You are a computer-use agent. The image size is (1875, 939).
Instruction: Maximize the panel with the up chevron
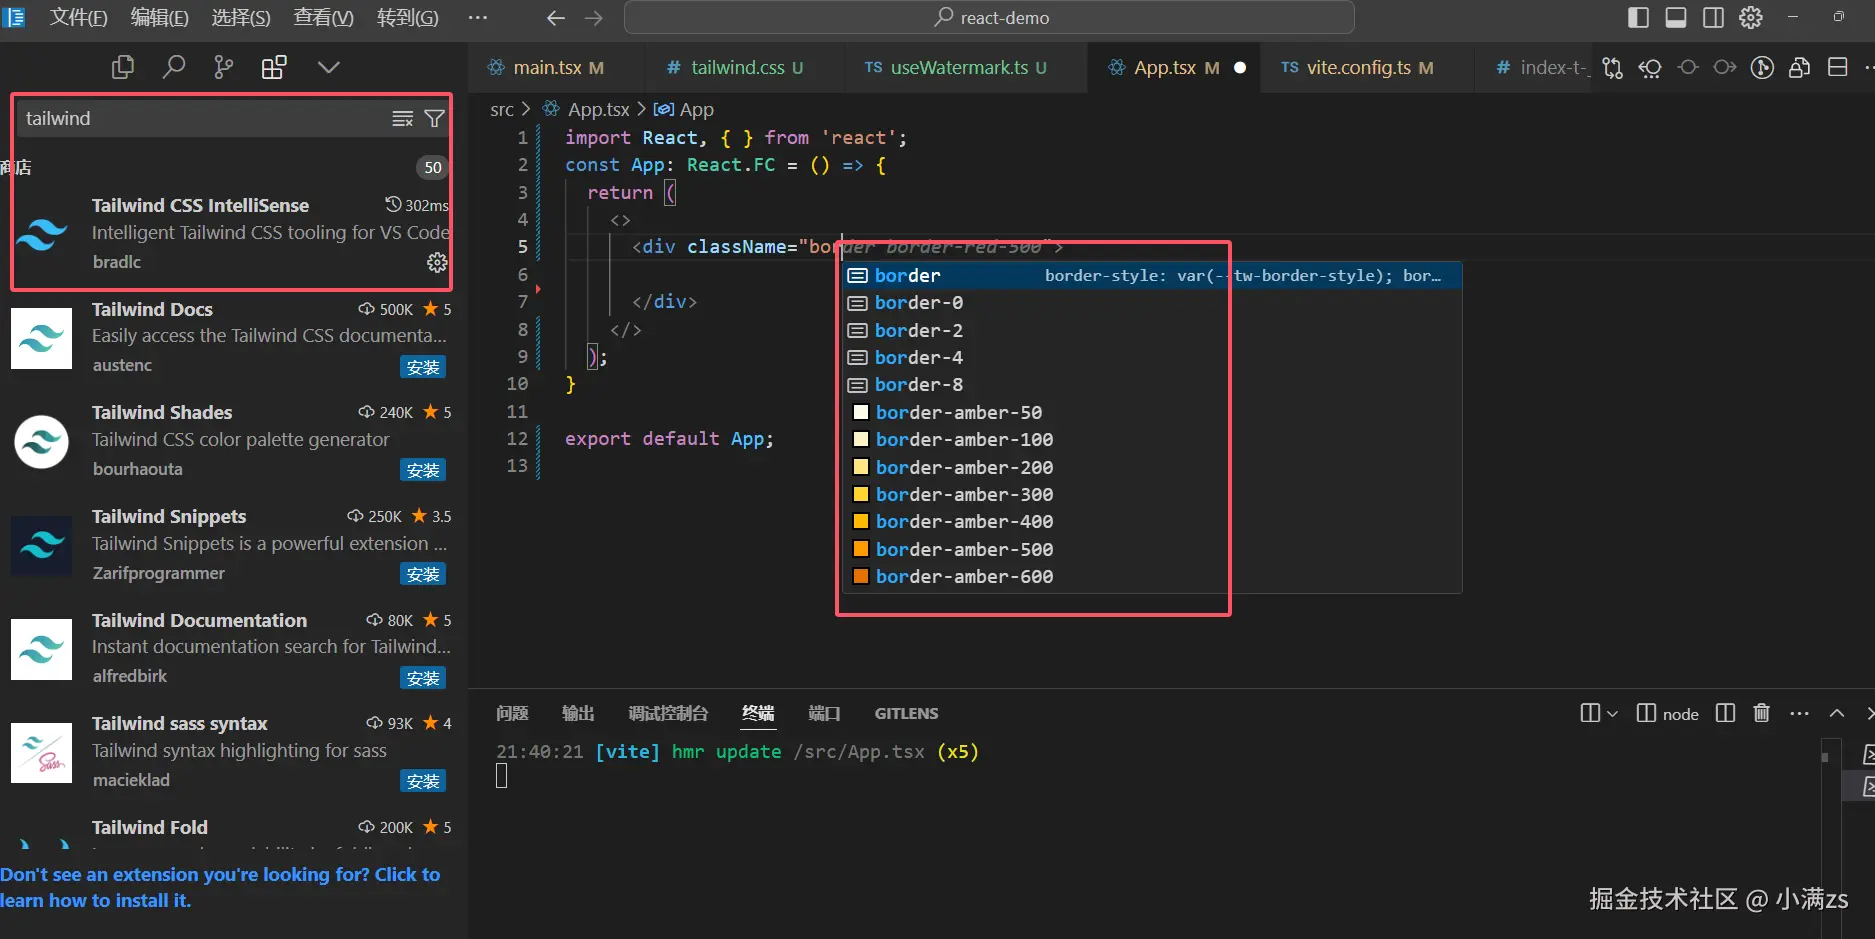click(x=1836, y=713)
